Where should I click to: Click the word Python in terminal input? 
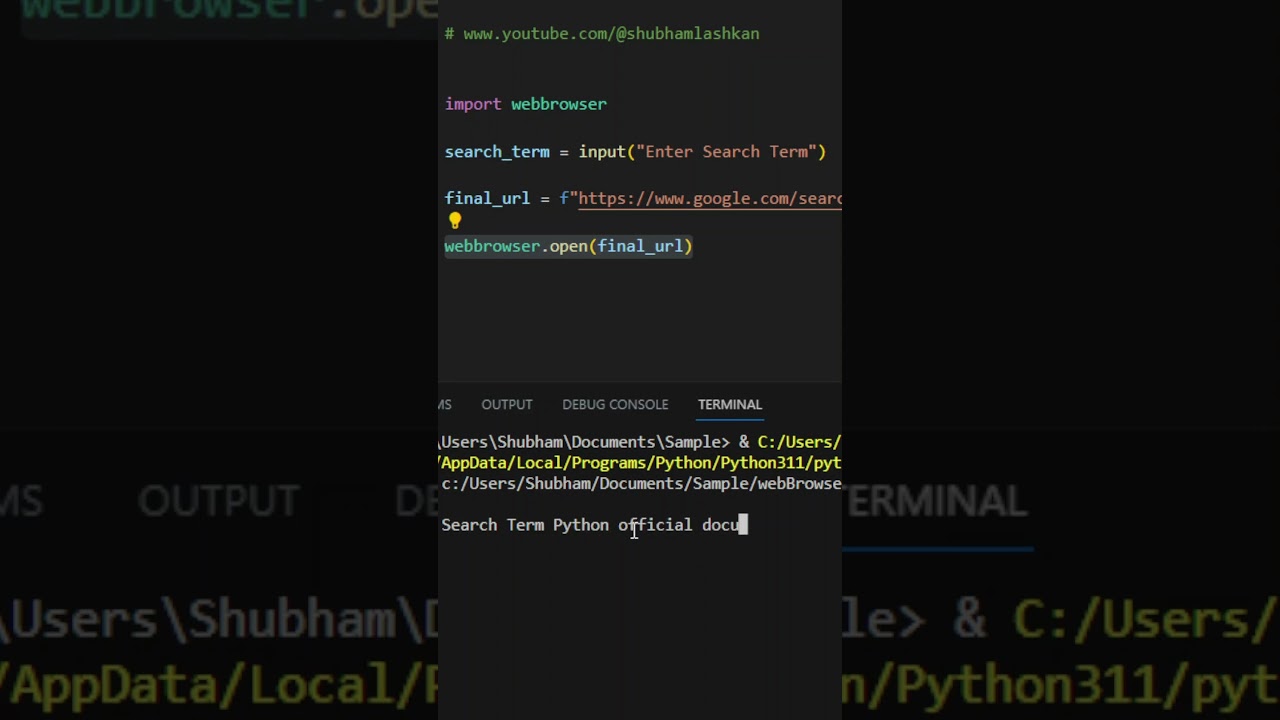(580, 525)
